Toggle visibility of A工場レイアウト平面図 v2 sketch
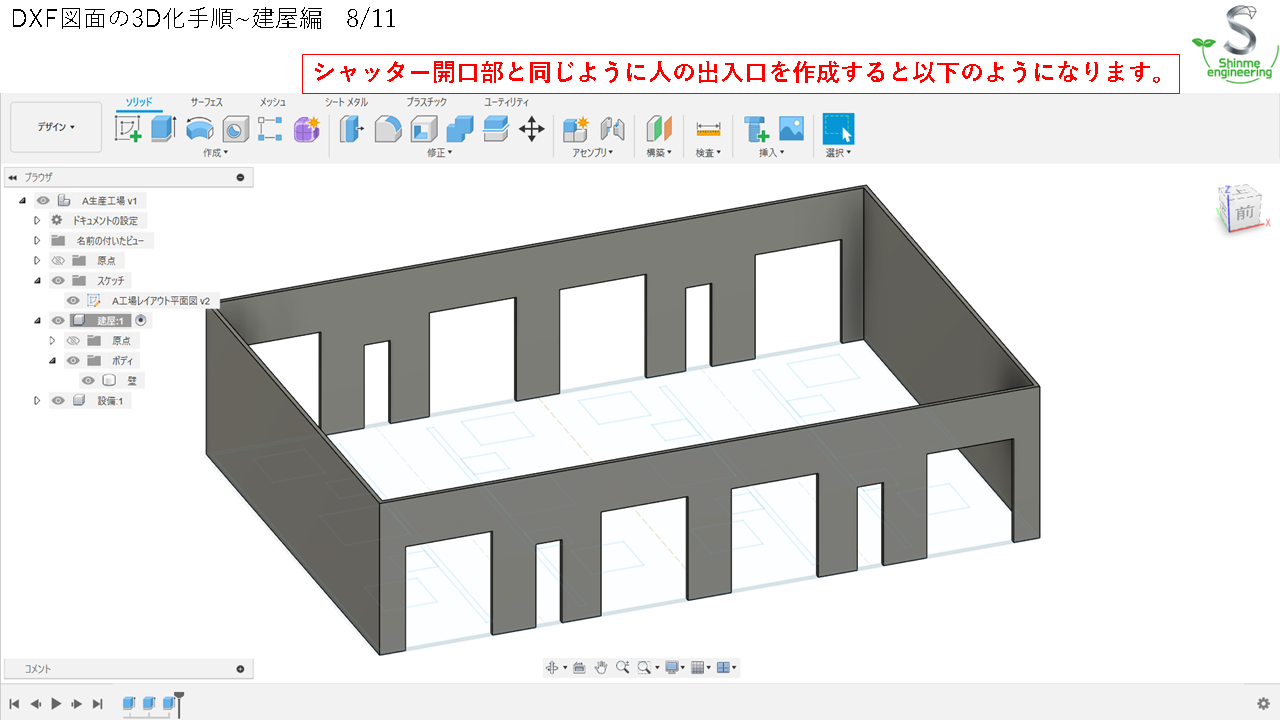This screenshot has height=720, width=1280. pos(73,300)
